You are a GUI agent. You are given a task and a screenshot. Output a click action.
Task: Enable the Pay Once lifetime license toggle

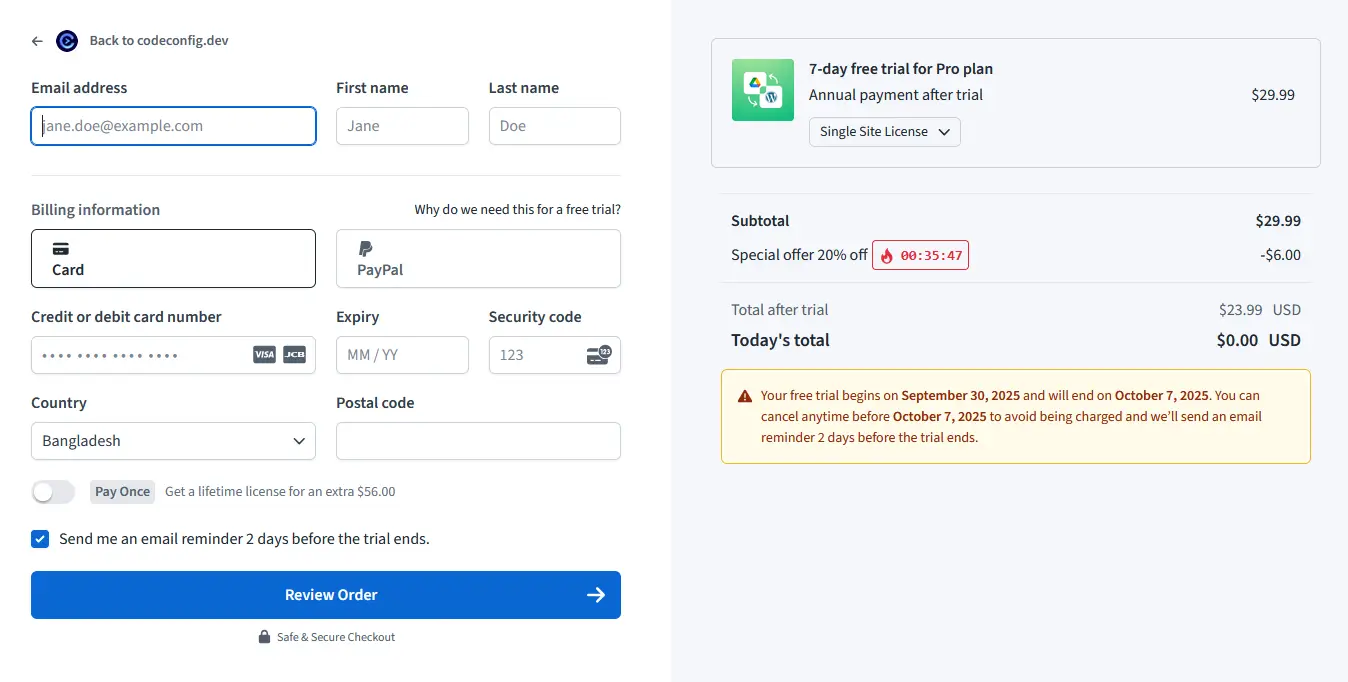[x=53, y=492]
